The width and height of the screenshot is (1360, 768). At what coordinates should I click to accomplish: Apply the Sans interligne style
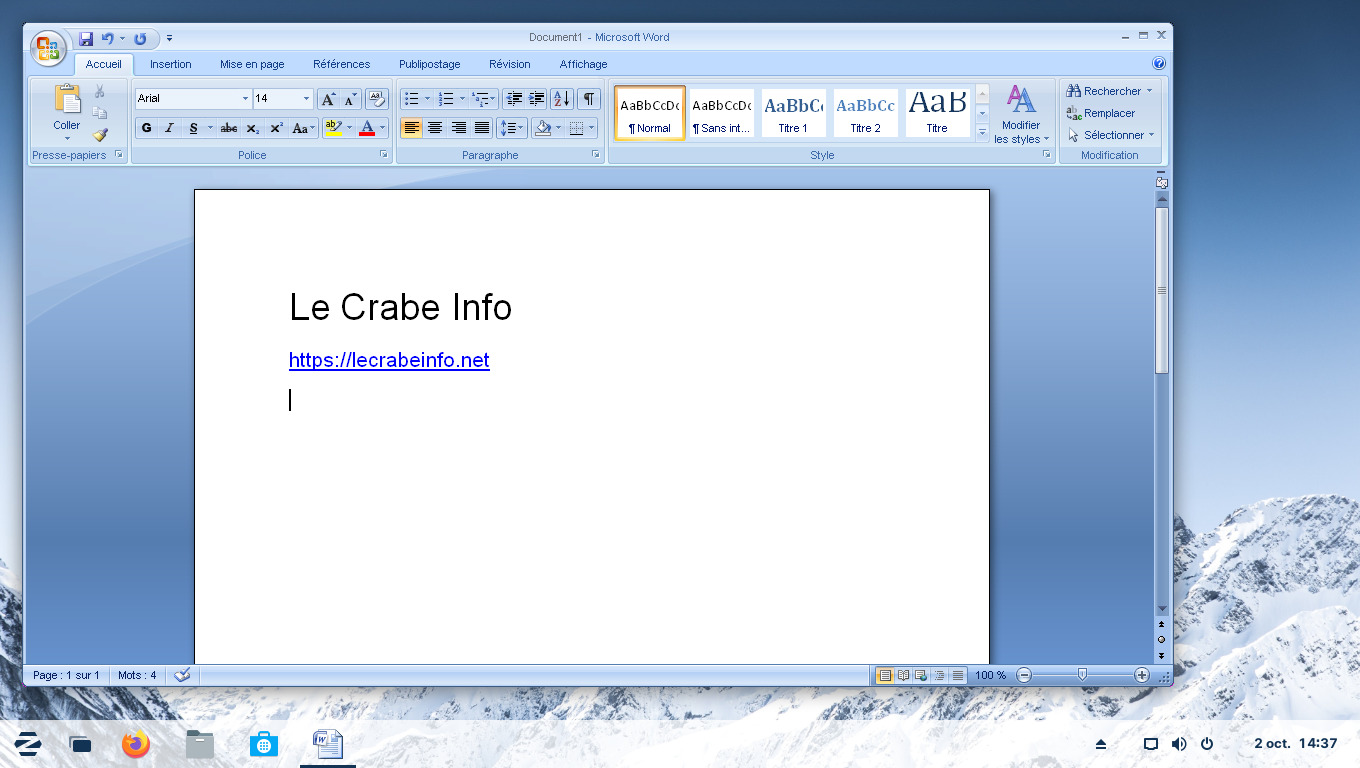click(x=721, y=112)
